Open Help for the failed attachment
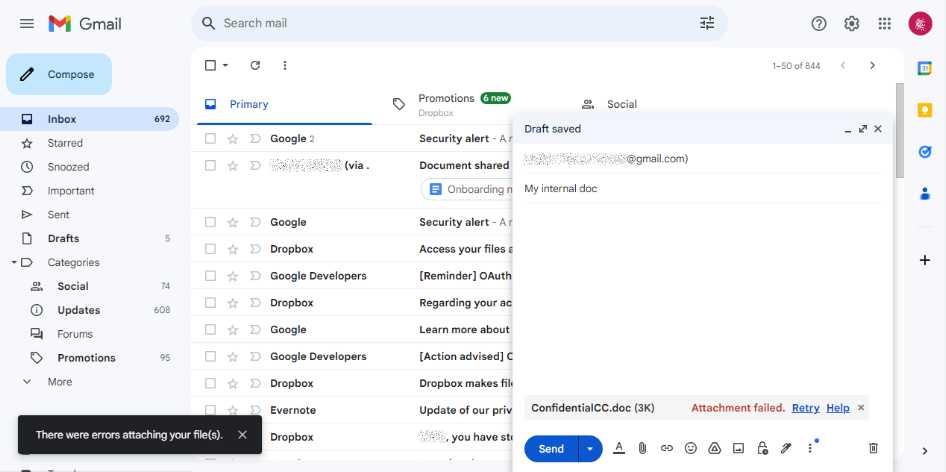This screenshot has height=472, width=946. click(838, 408)
